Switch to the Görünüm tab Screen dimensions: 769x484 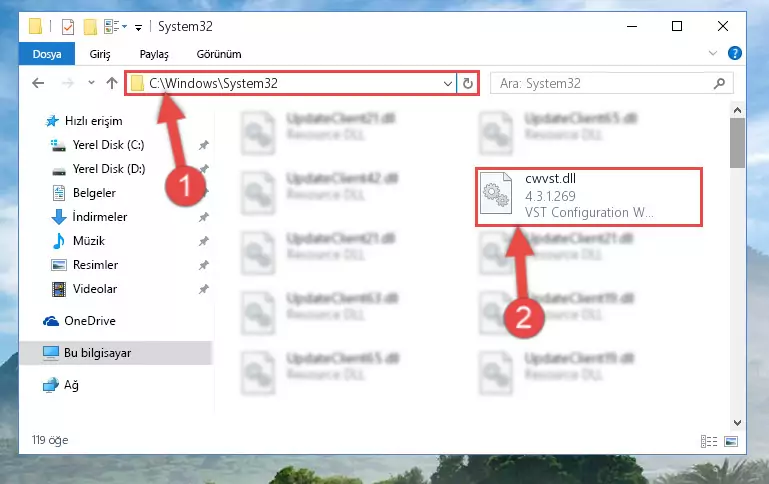(x=219, y=54)
